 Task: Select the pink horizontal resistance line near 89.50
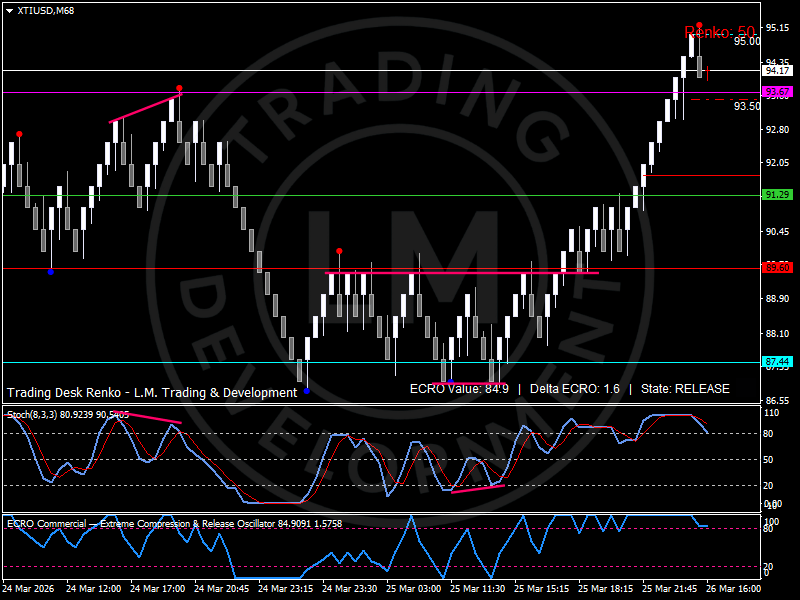click(462, 273)
